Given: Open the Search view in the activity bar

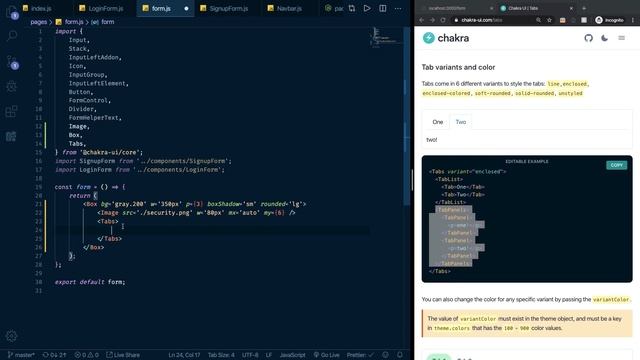Looking at the screenshot, I should coord(12,36).
